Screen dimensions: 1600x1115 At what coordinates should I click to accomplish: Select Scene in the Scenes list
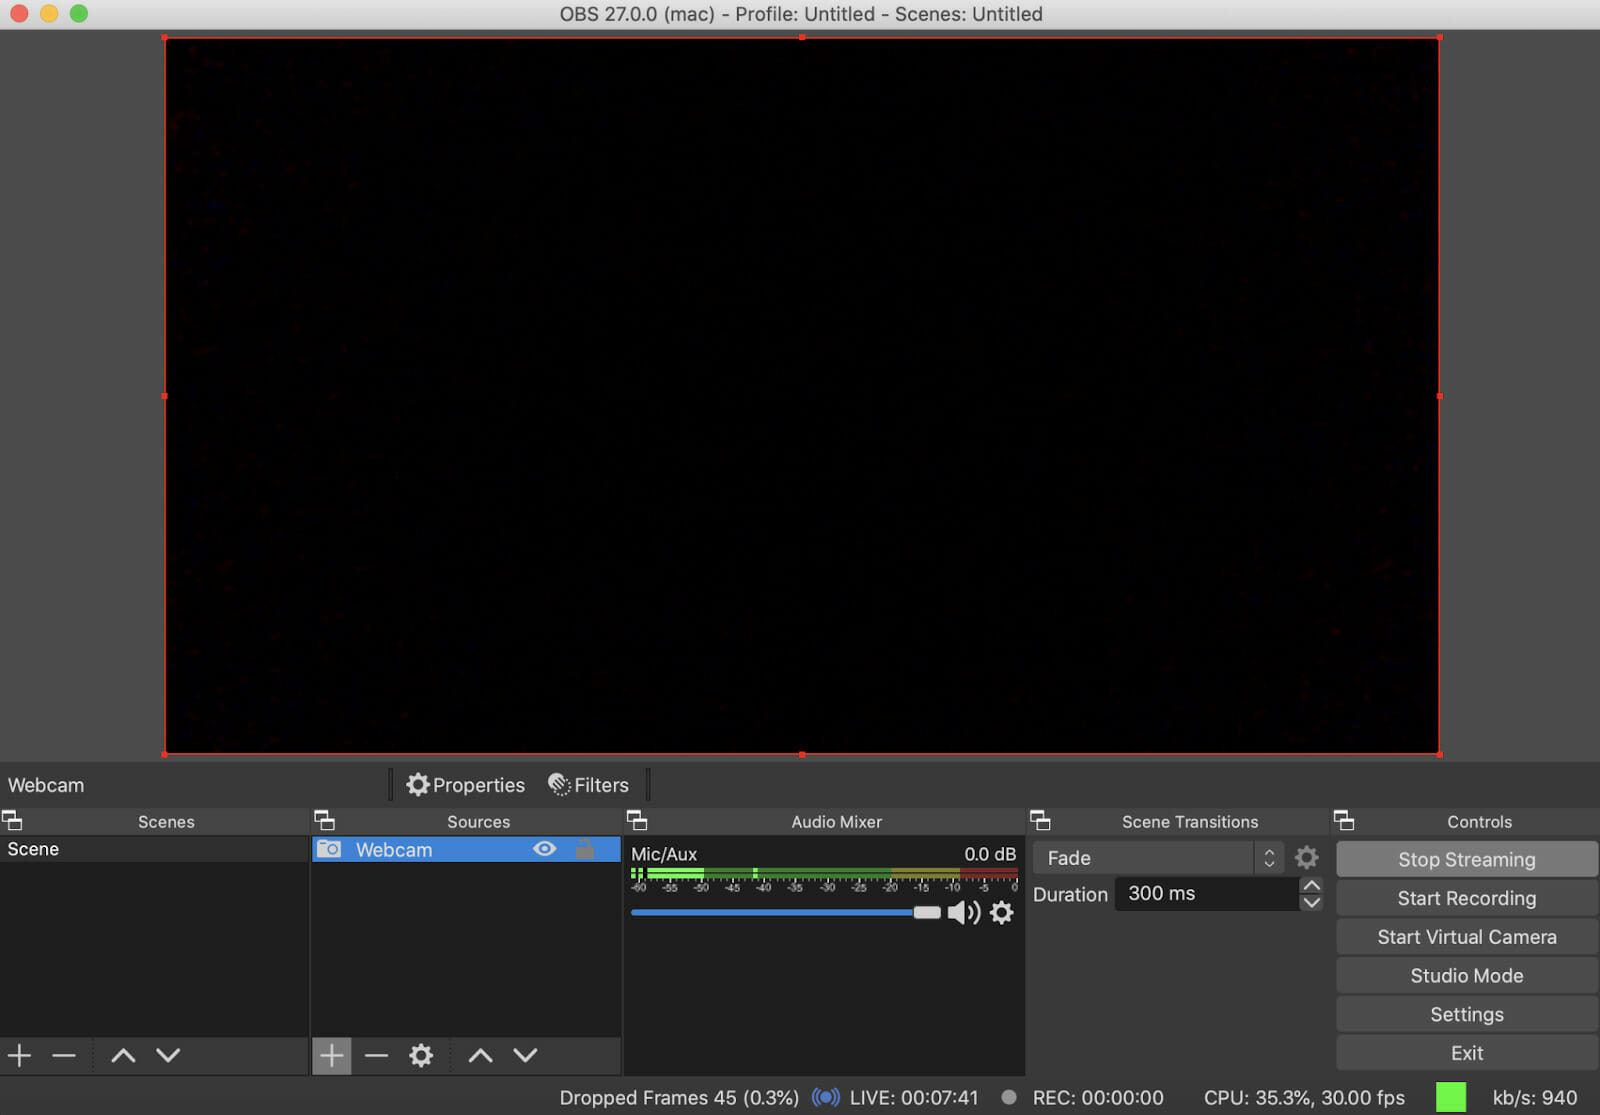[x=33, y=849]
